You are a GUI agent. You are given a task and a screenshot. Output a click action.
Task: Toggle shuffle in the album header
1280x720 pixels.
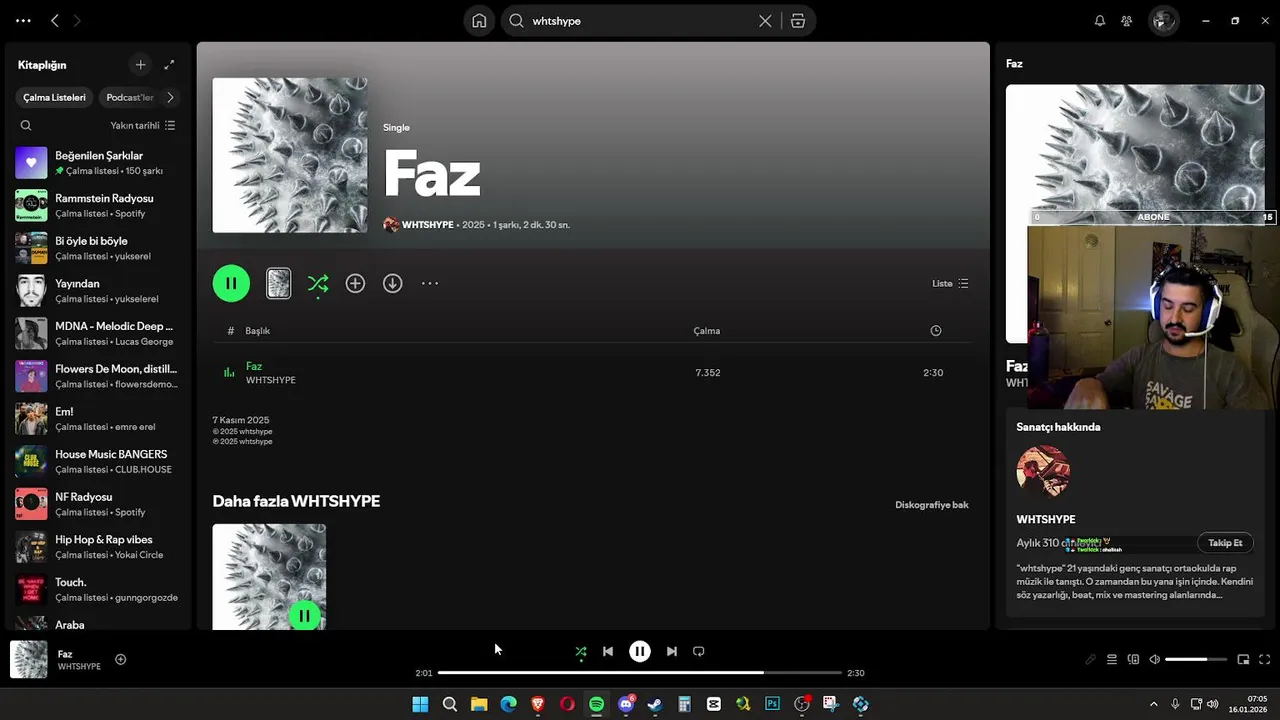318,283
